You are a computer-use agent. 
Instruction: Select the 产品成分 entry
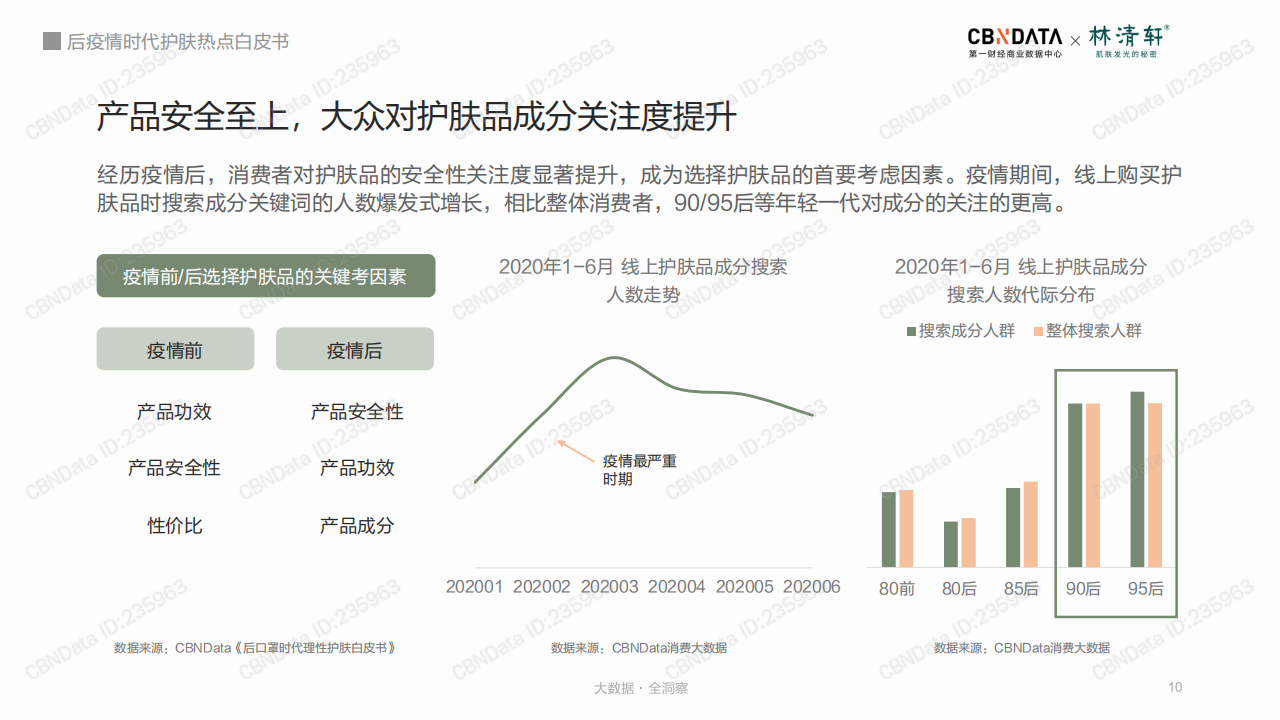[x=357, y=525]
